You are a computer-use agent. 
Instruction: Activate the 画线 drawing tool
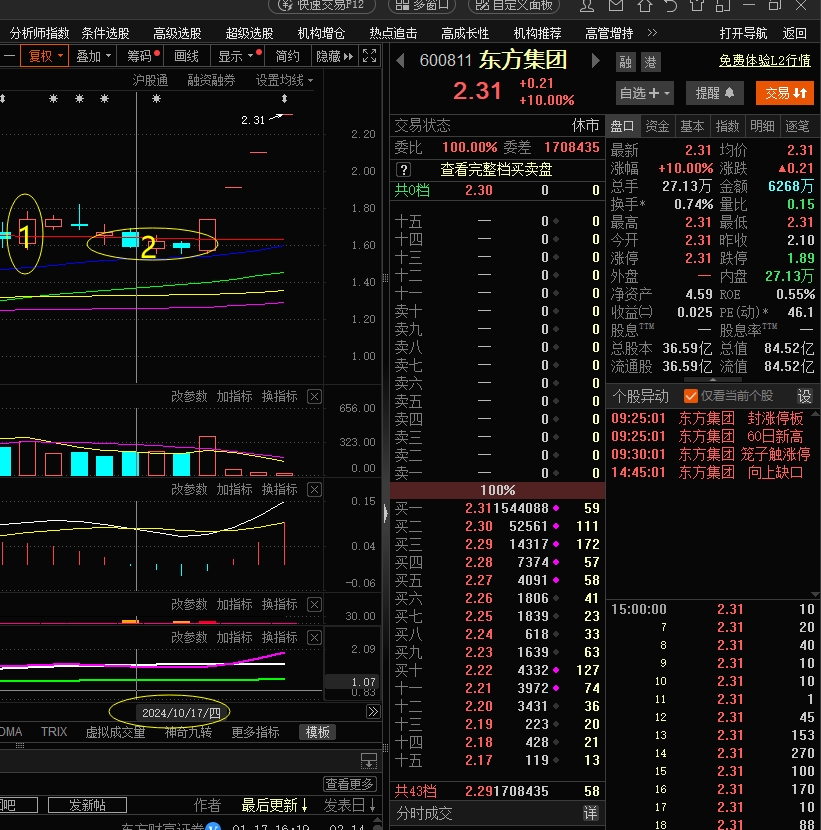click(186, 56)
